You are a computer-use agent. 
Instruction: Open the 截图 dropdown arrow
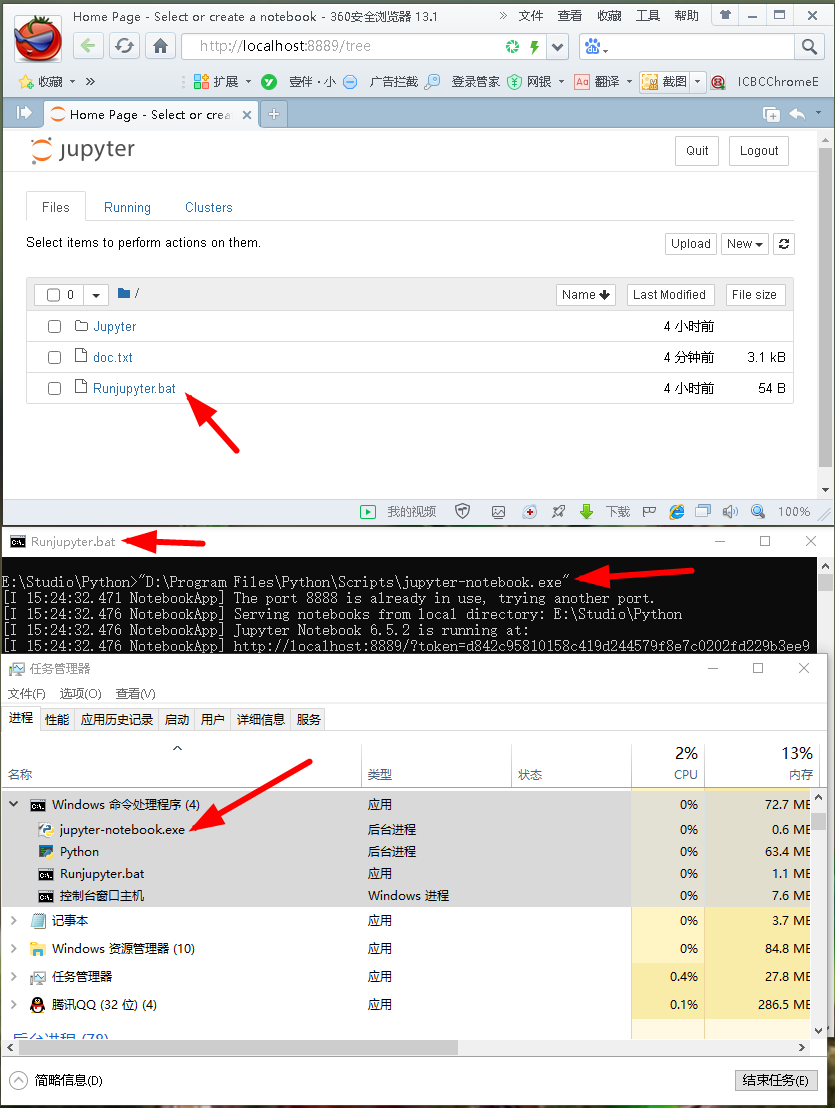[697, 82]
